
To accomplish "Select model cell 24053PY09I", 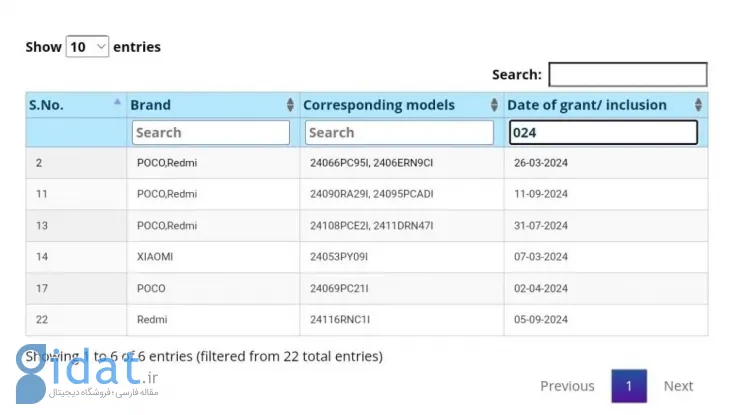I will [x=339, y=257].
